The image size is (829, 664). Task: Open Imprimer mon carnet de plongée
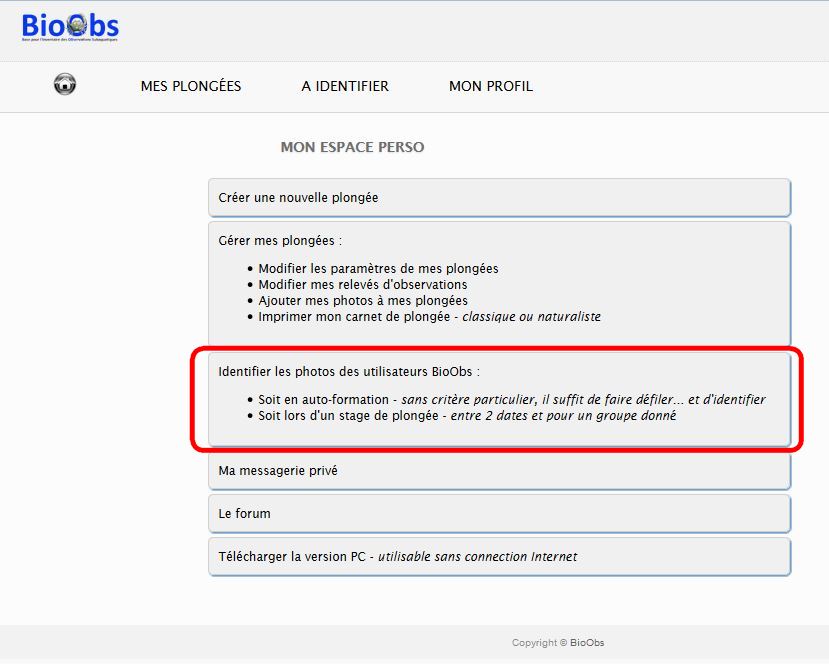354,317
